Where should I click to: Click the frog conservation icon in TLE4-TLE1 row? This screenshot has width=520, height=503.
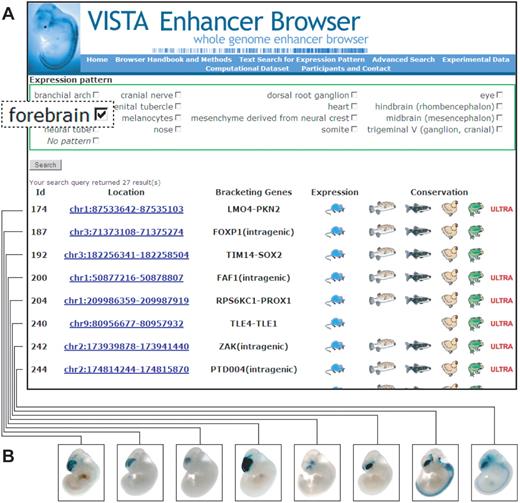476,323
